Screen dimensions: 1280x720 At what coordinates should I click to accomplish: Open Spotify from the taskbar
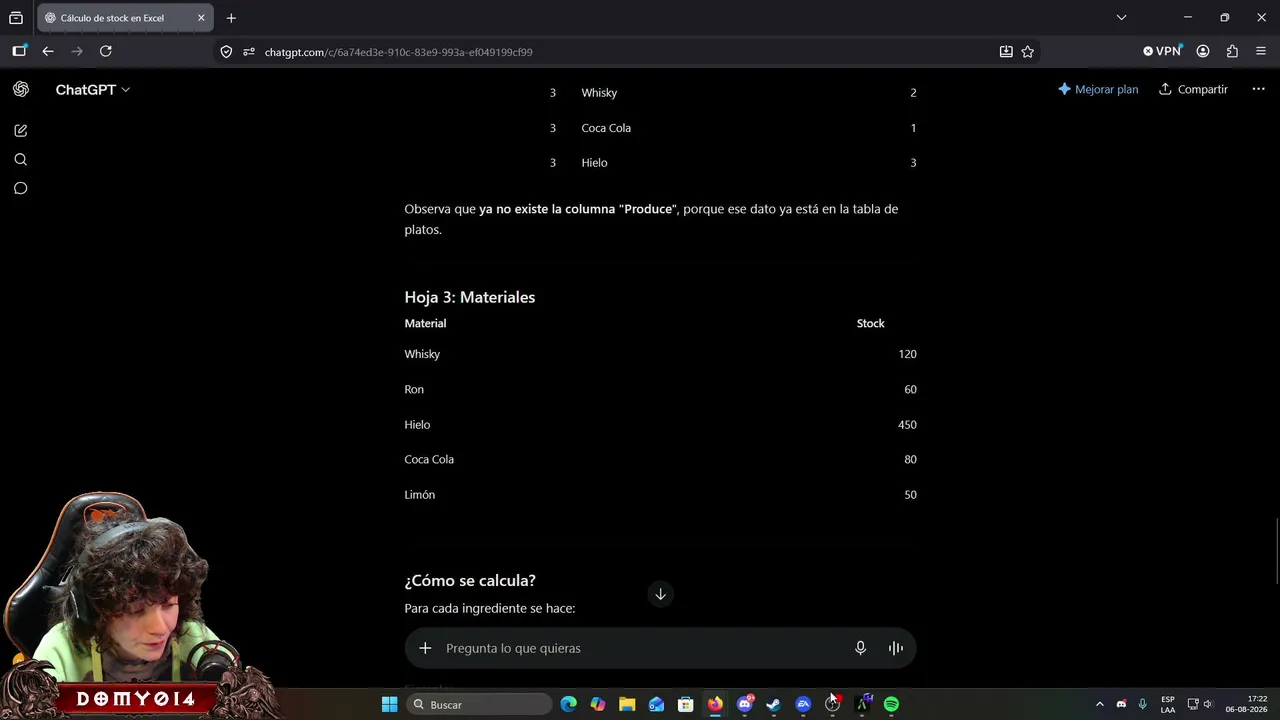pos(891,705)
